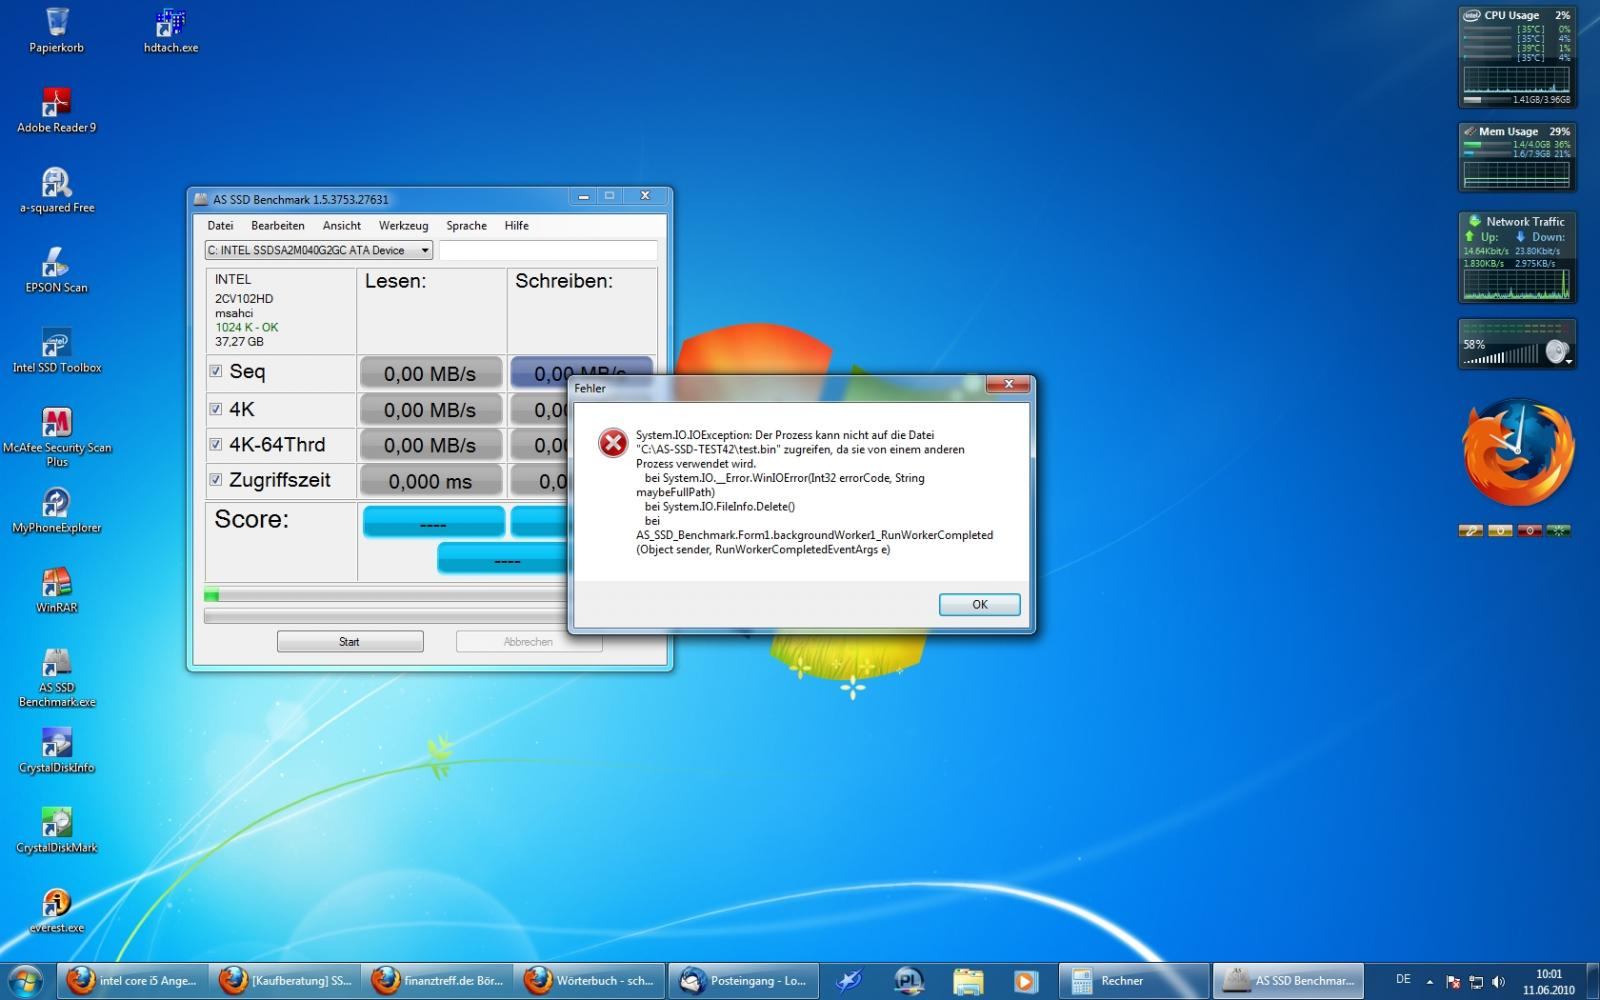
Task: Launch McAfee Security Scan Plus icon
Action: click(x=57, y=437)
